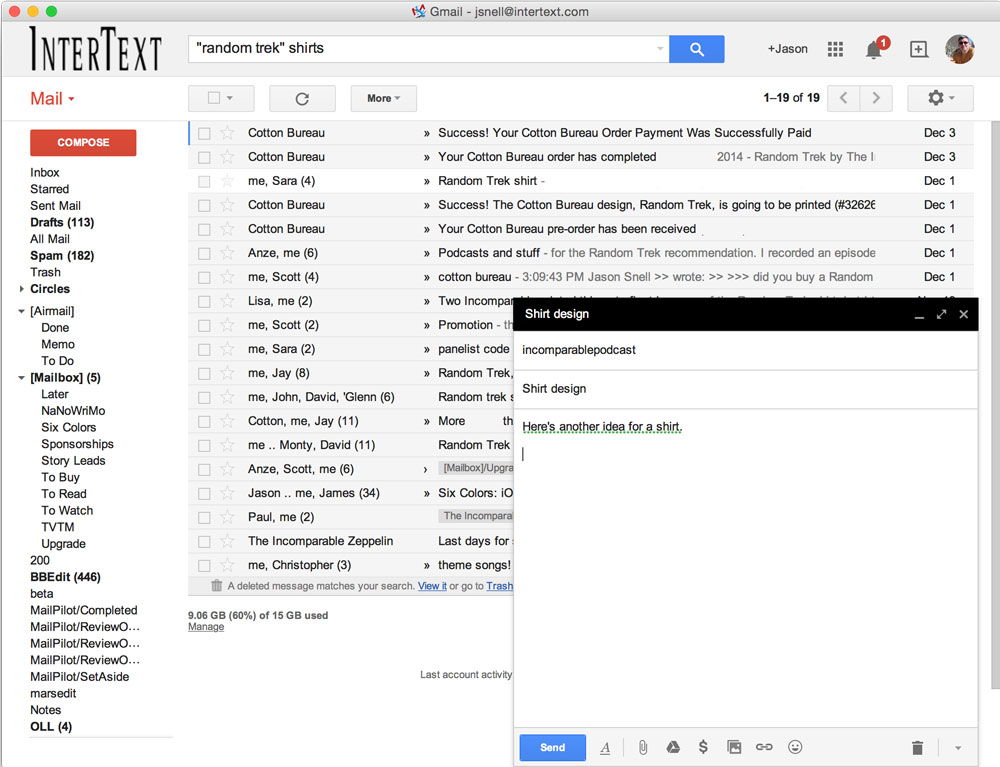This screenshot has height=767, width=1000.
Task: Check the me, Jay (8) message
Action: [x=204, y=374]
